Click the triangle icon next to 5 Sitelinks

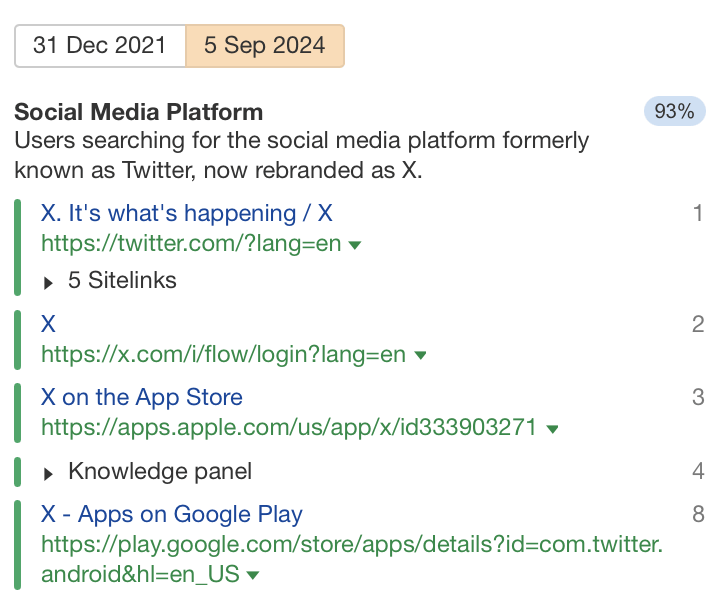point(49,282)
